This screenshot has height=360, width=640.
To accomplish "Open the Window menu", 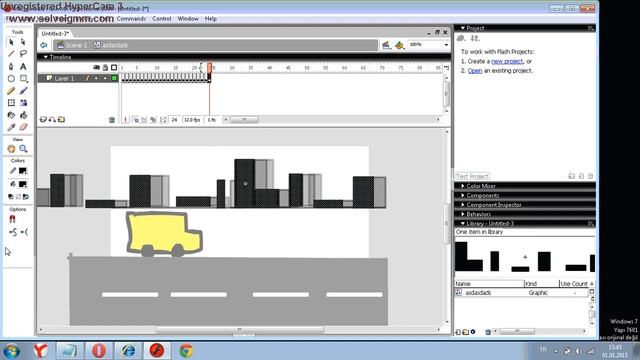I will 188,19.
